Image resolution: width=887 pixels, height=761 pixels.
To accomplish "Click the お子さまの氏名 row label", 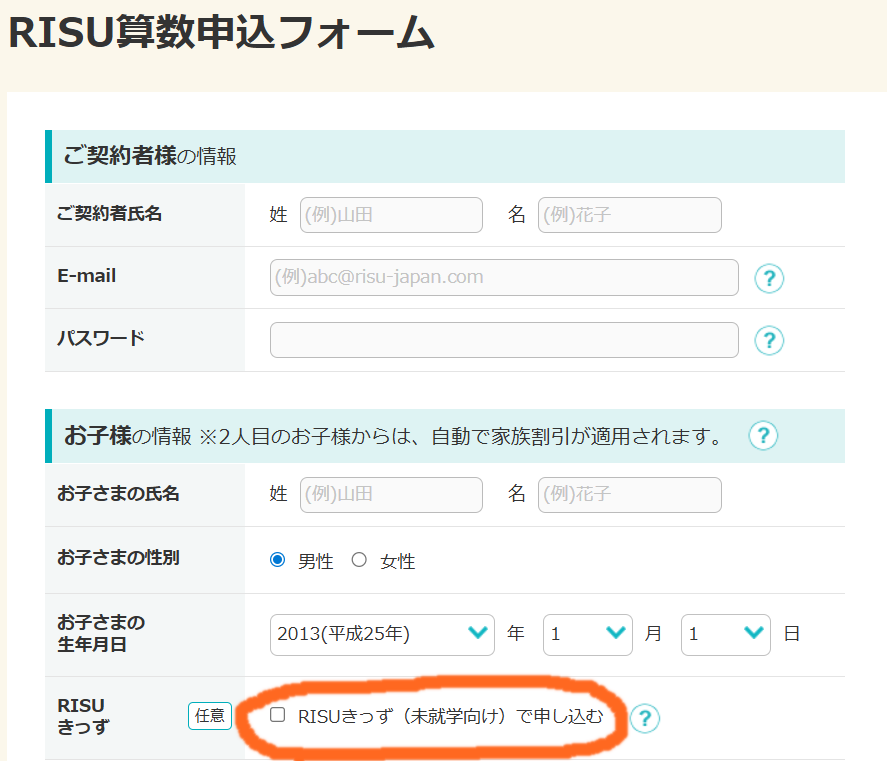I will coord(118,493).
